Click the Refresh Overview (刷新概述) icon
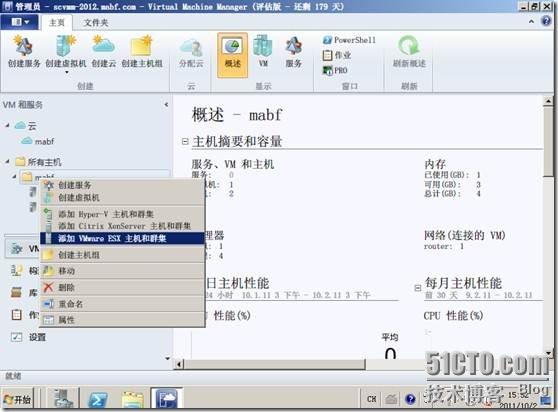 coord(409,52)
